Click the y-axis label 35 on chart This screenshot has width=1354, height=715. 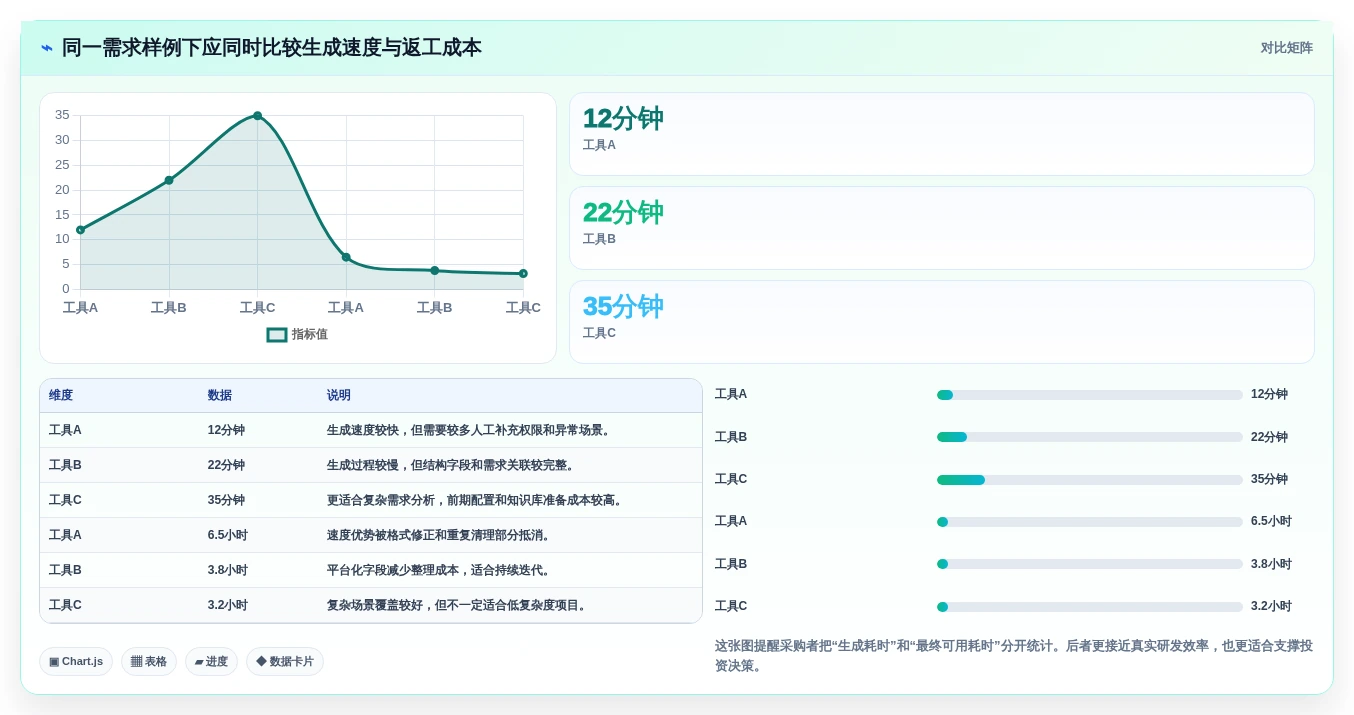tap(62, 115)
